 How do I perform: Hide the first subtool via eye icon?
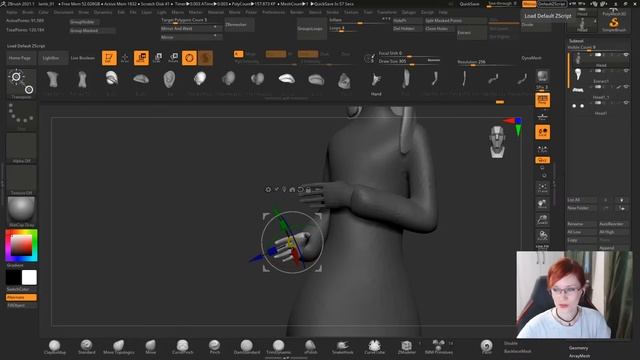coord(626,55)
